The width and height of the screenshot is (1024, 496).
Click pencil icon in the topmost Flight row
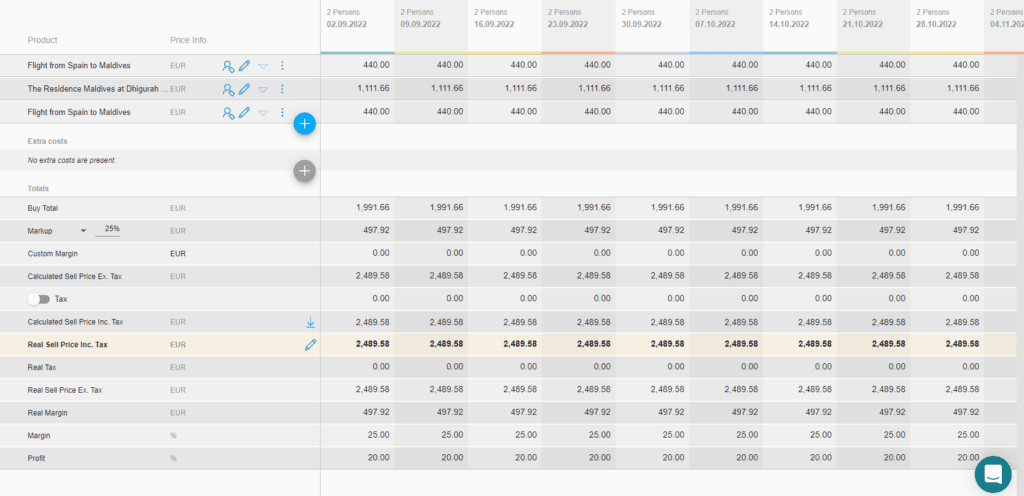244,65
